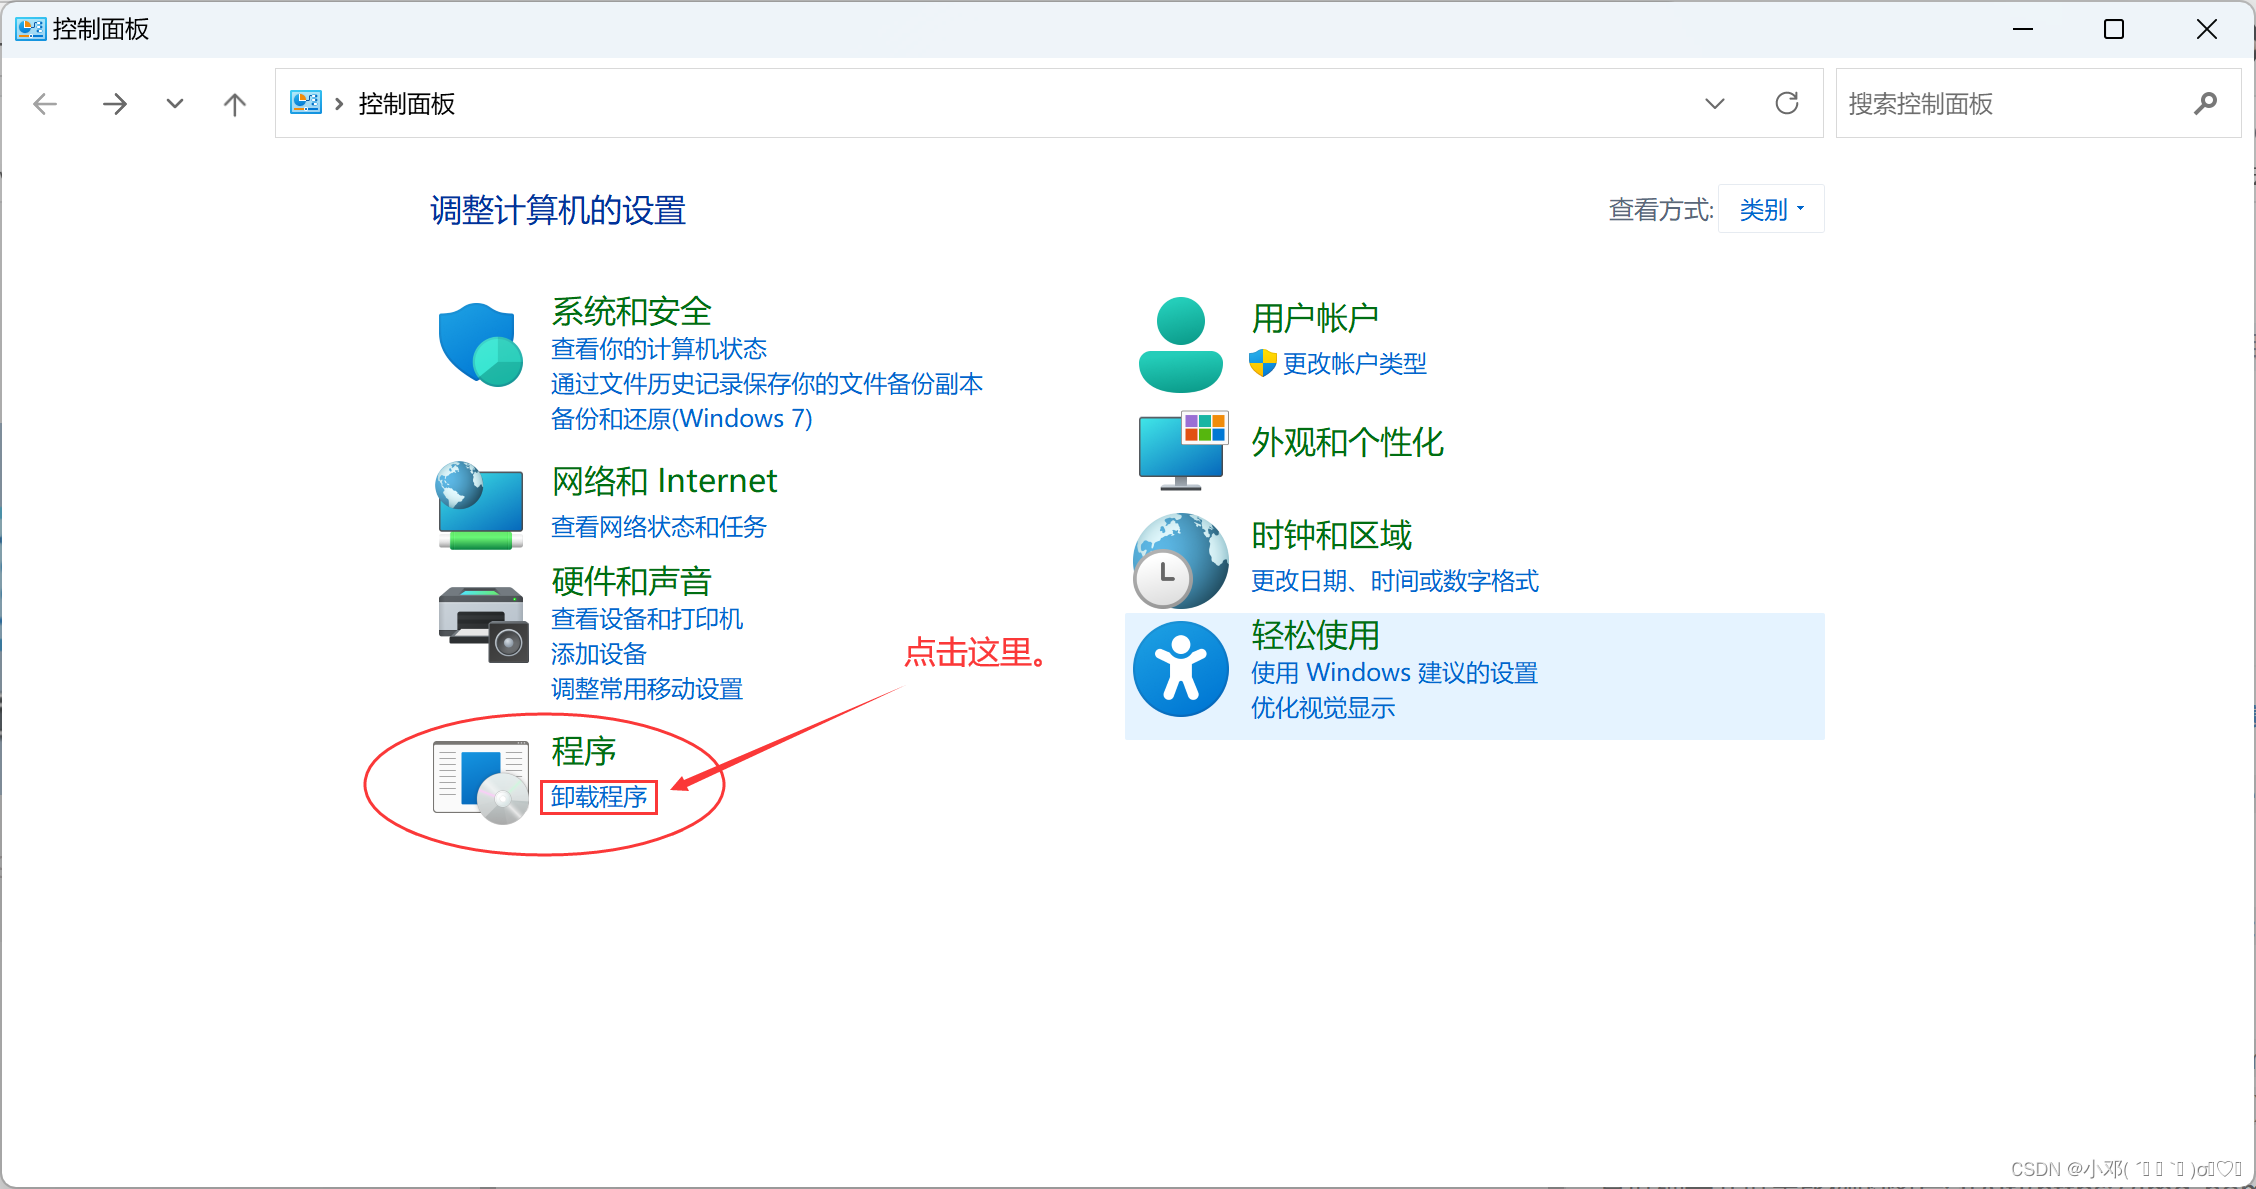Click the 卸载程序 uninstall link
The width and height of the screenshot is (2256, 1189).
click(x=599, y=797)
